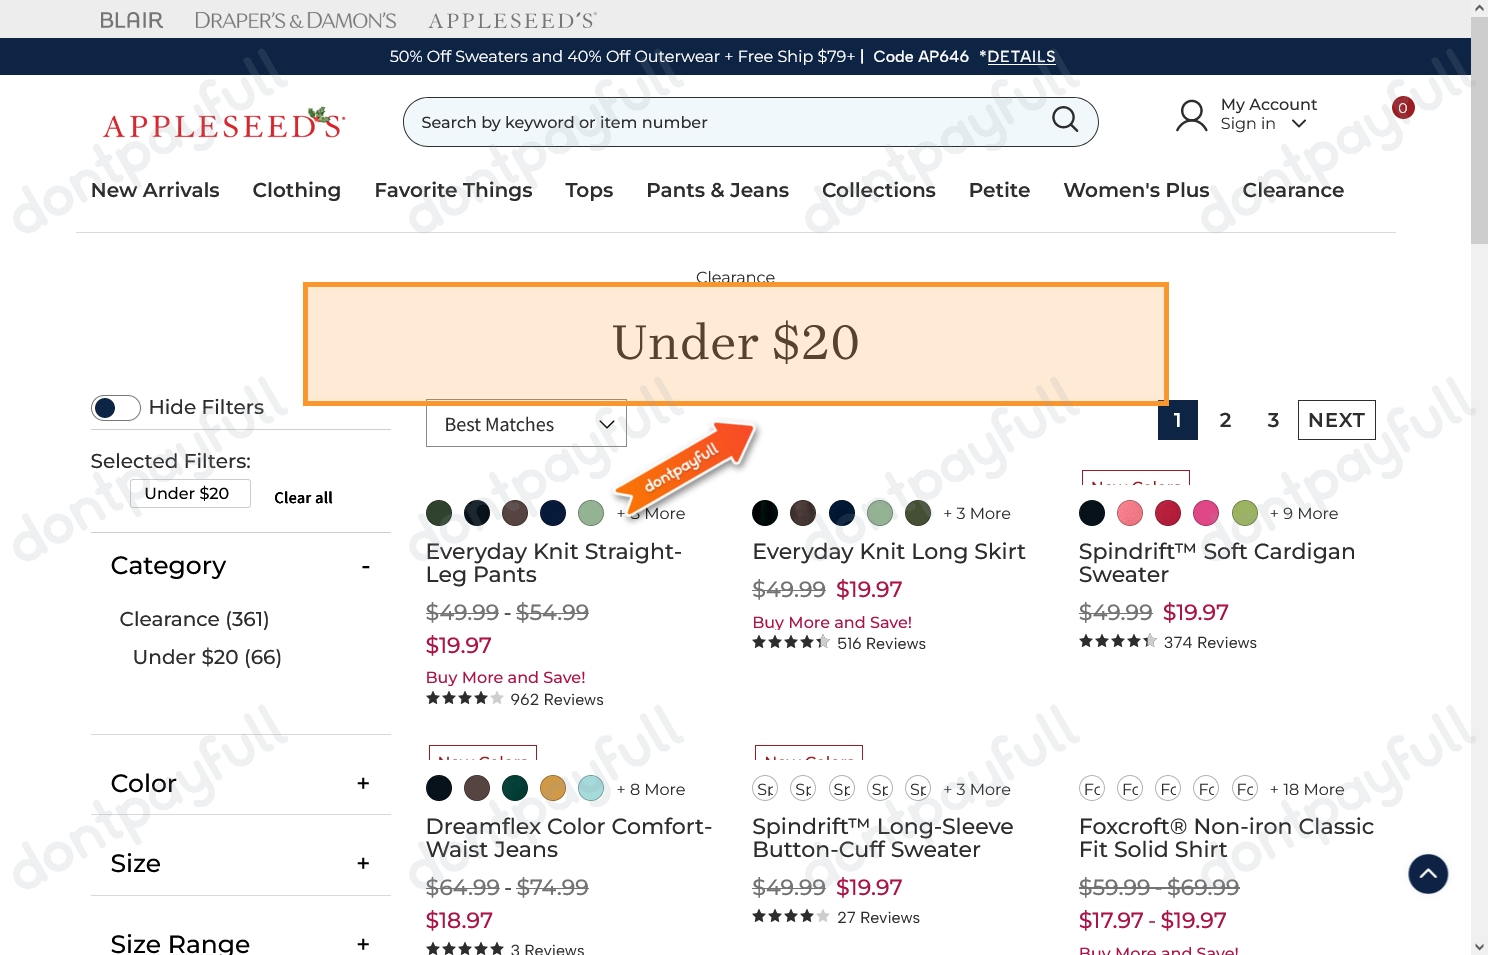
Task: Open the Pants & Jeans menu
Action: tap(717, 190)
